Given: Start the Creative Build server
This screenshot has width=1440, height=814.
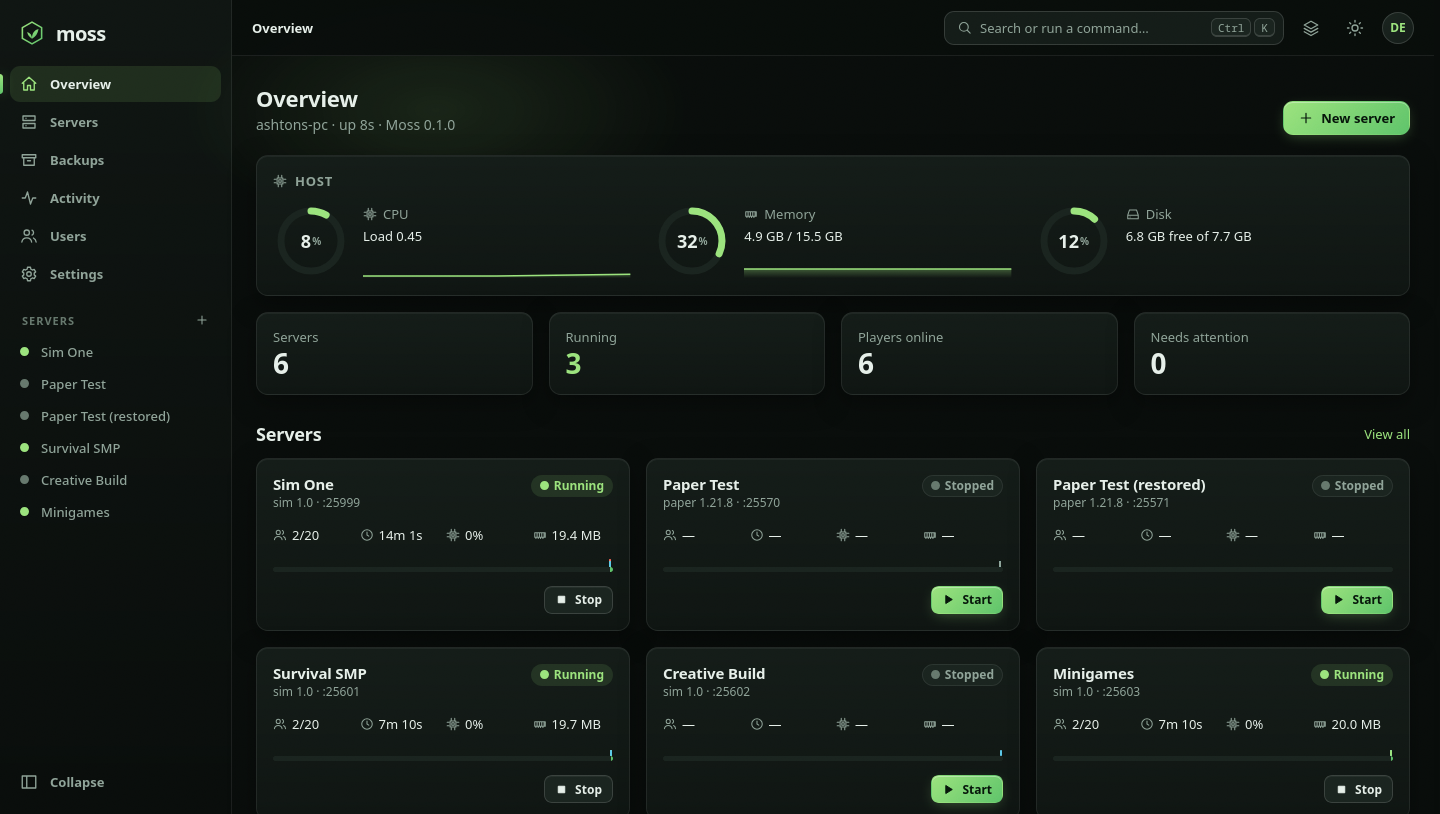Looking at the screenshot, I should point(967,789).
